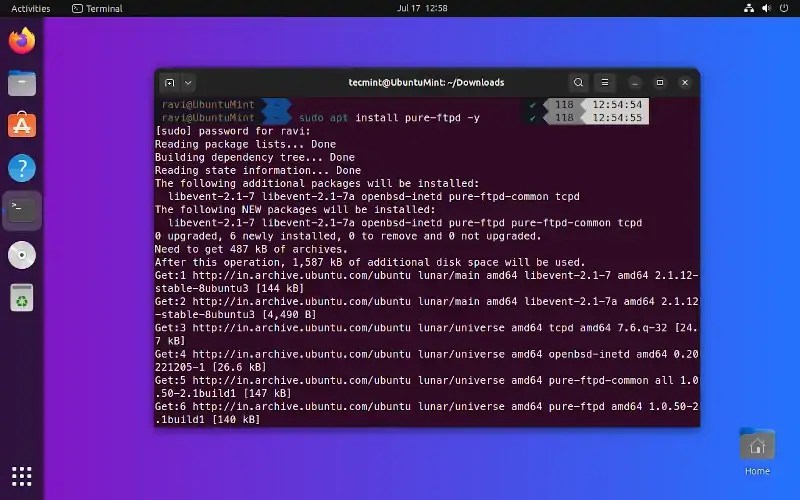Image resolution: width=800 pixels, height=500 pixels.
Task: Open the clock showing Jul 17 12:58
Action: [x=422, y=8]
